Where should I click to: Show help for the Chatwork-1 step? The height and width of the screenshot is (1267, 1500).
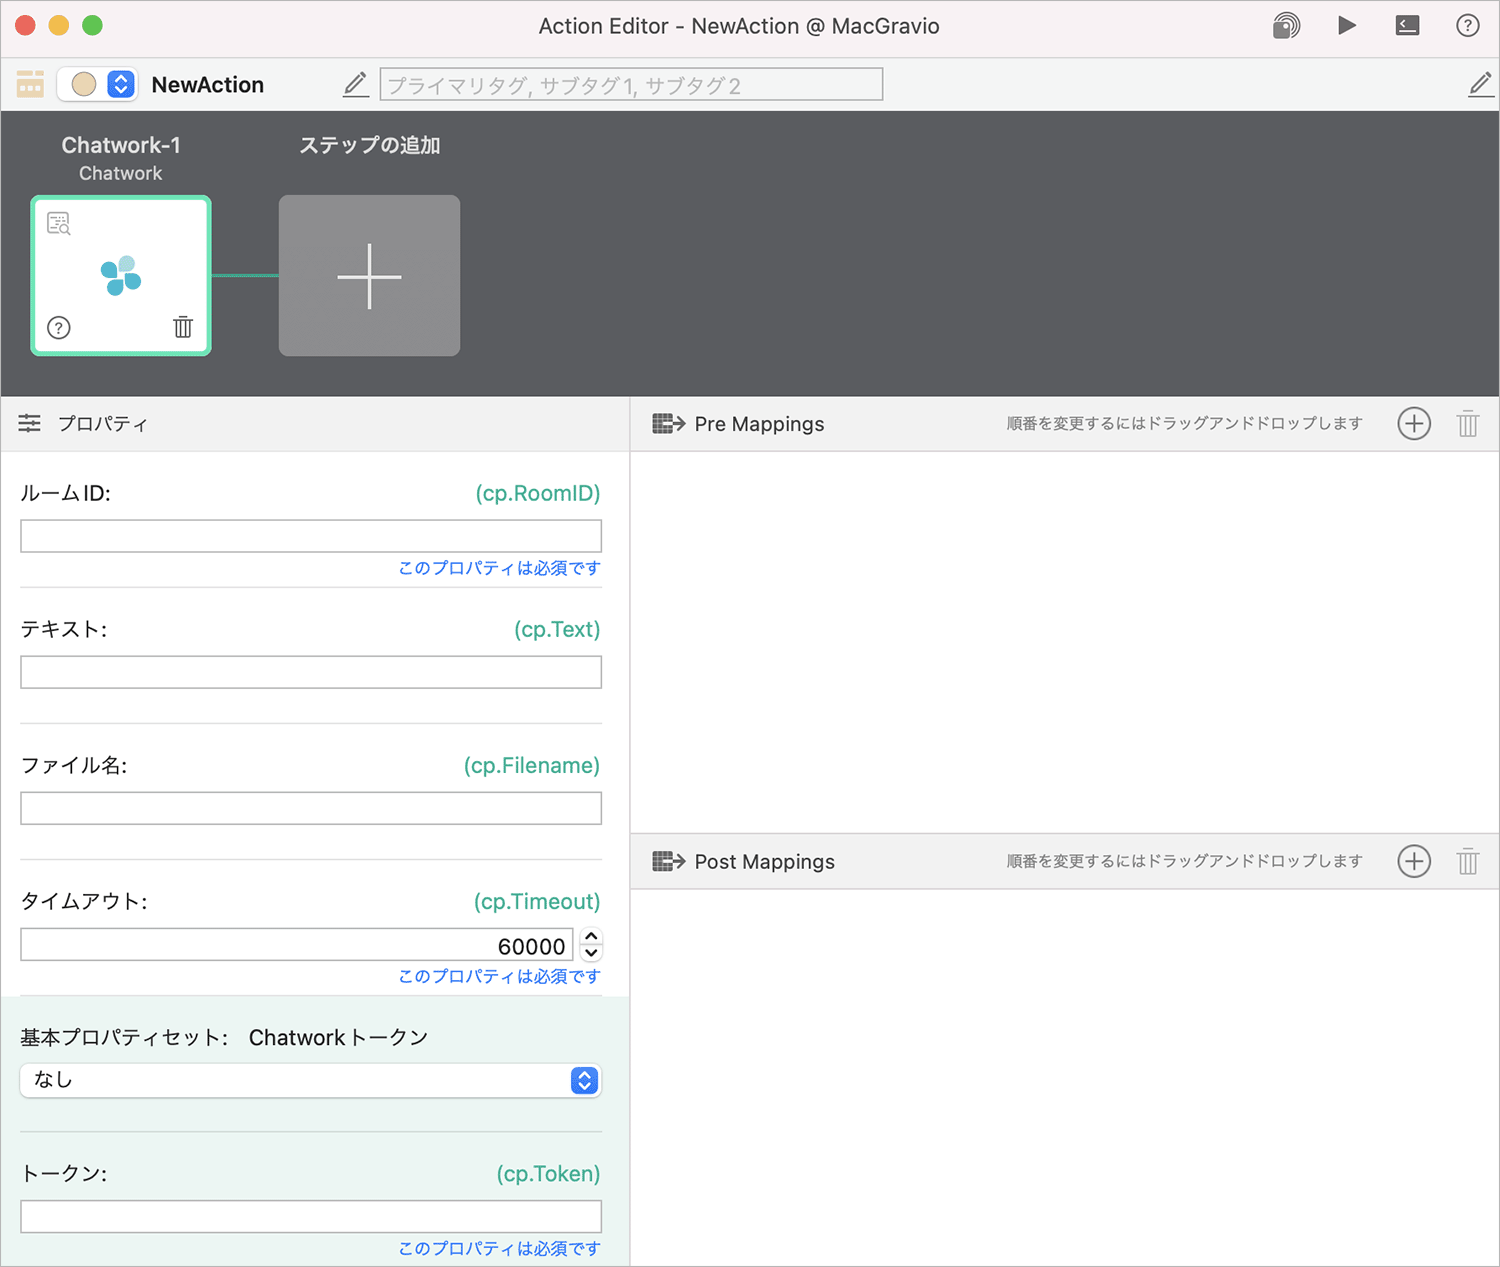[x=59, y=327]
